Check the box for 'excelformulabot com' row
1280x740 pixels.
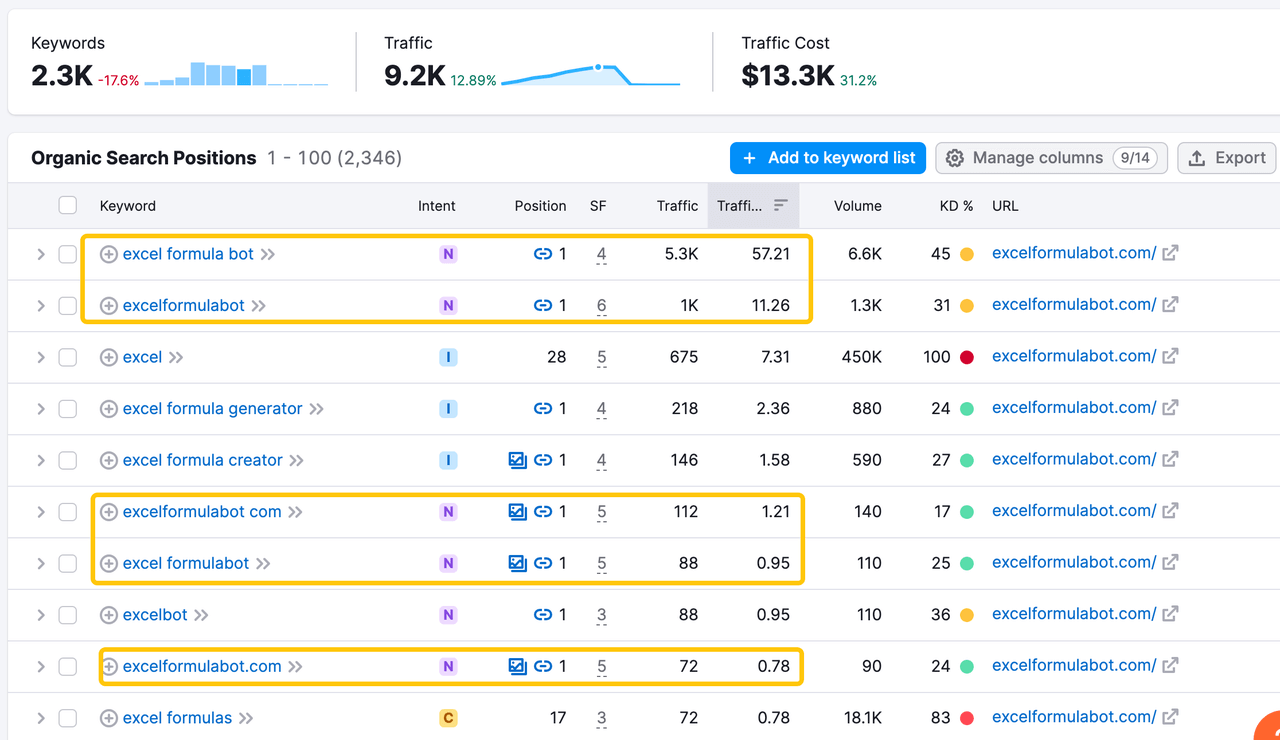pos(67,512)
